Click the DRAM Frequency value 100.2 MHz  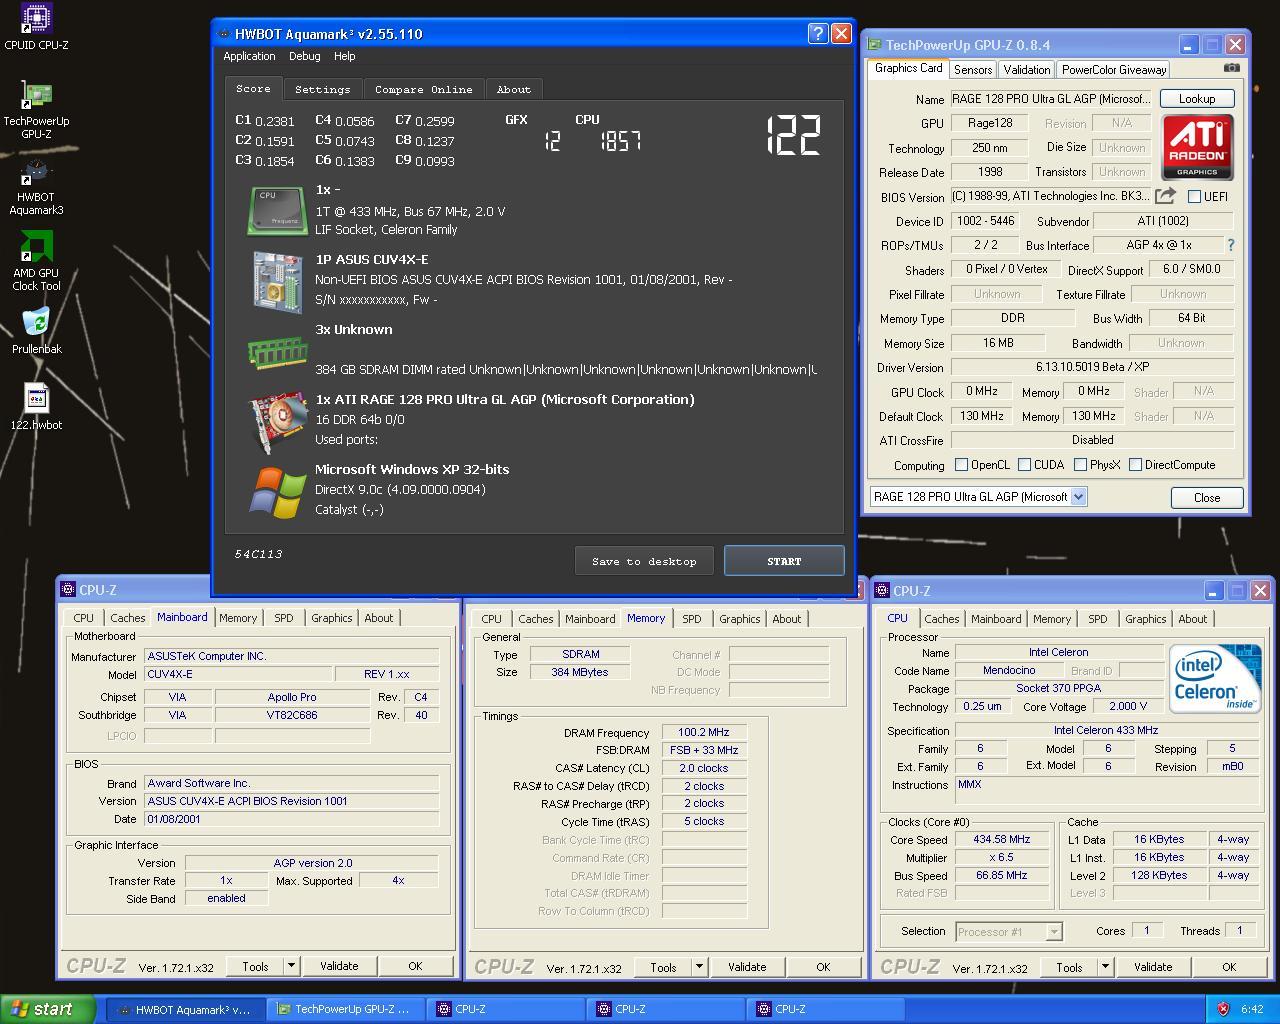[704, 732]
